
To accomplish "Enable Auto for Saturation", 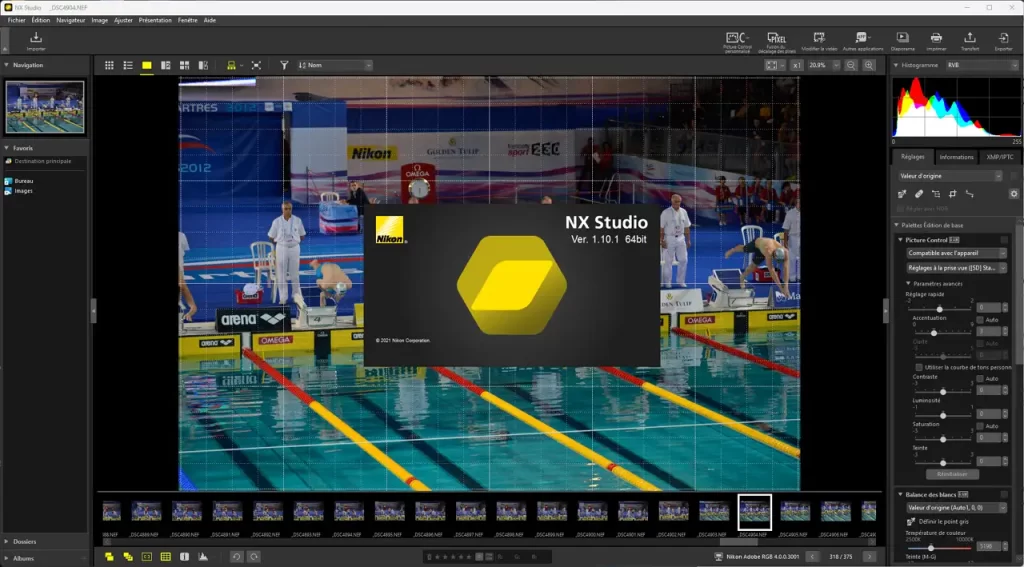I will click(x=980, y=426).
